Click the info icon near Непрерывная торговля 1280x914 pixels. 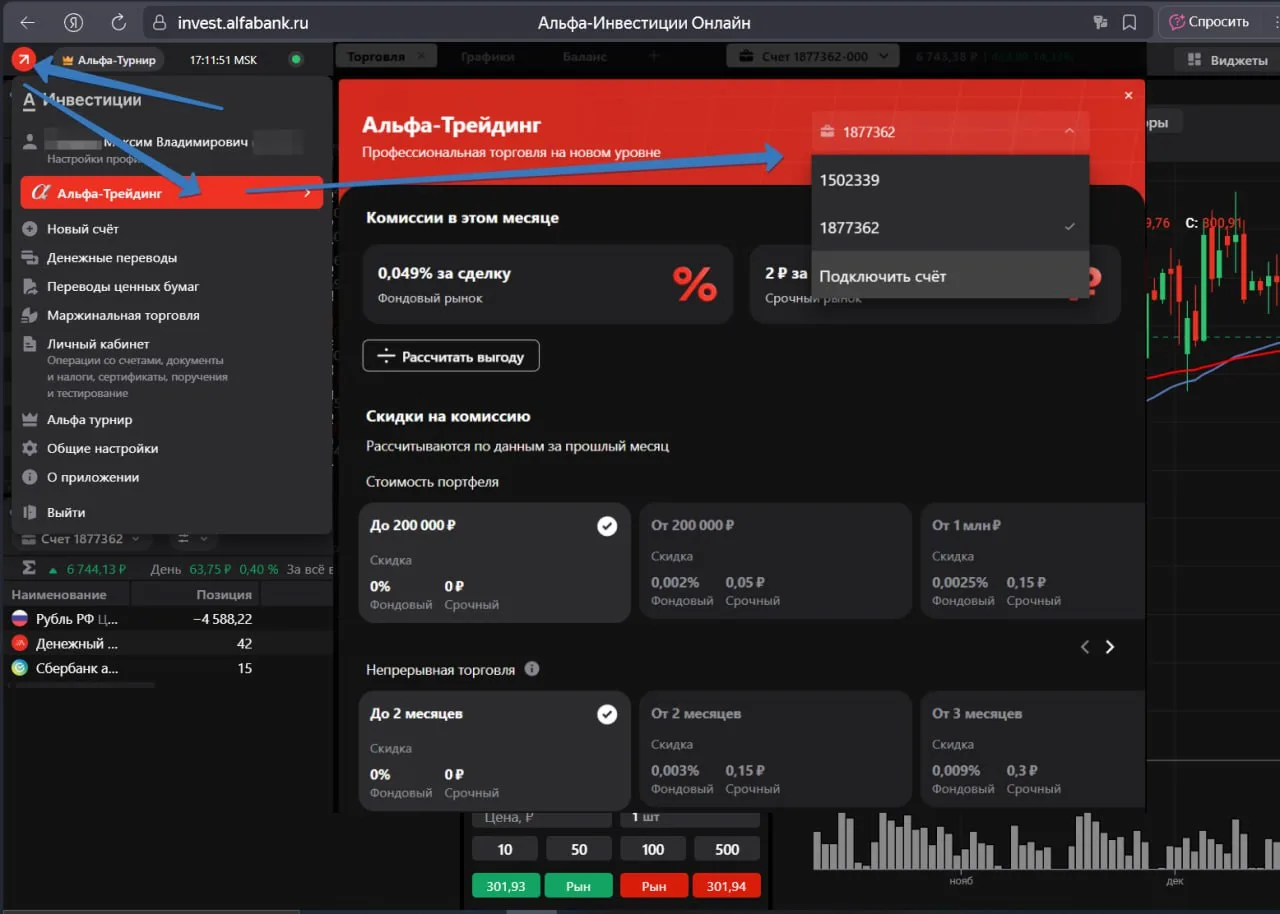[532, 669]
